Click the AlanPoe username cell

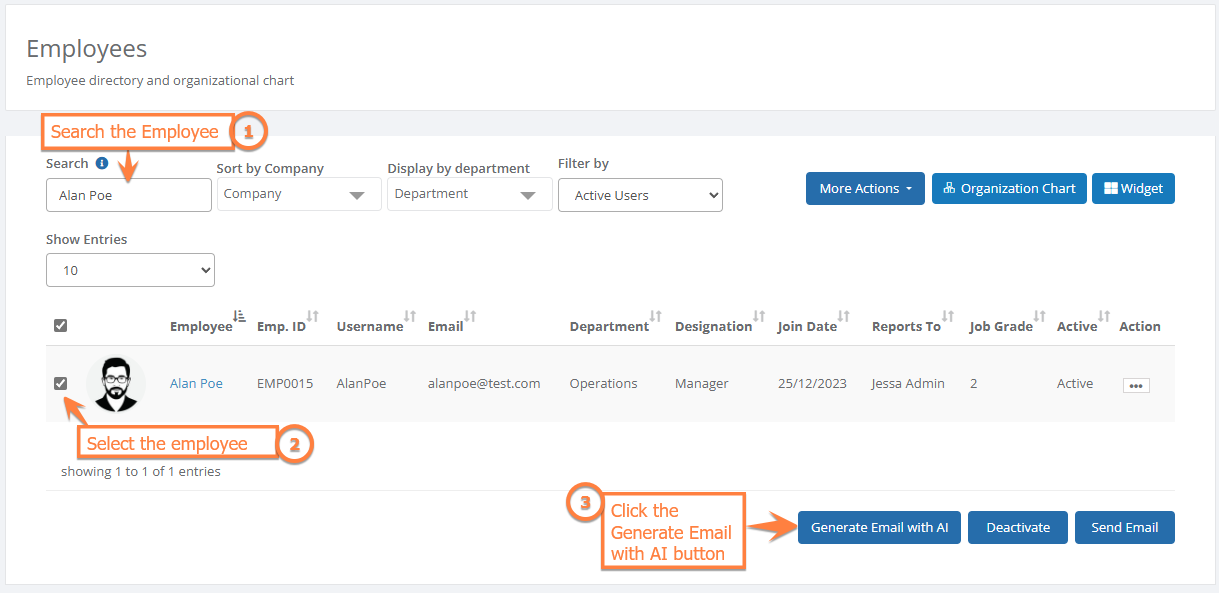[x=361, y=383]
